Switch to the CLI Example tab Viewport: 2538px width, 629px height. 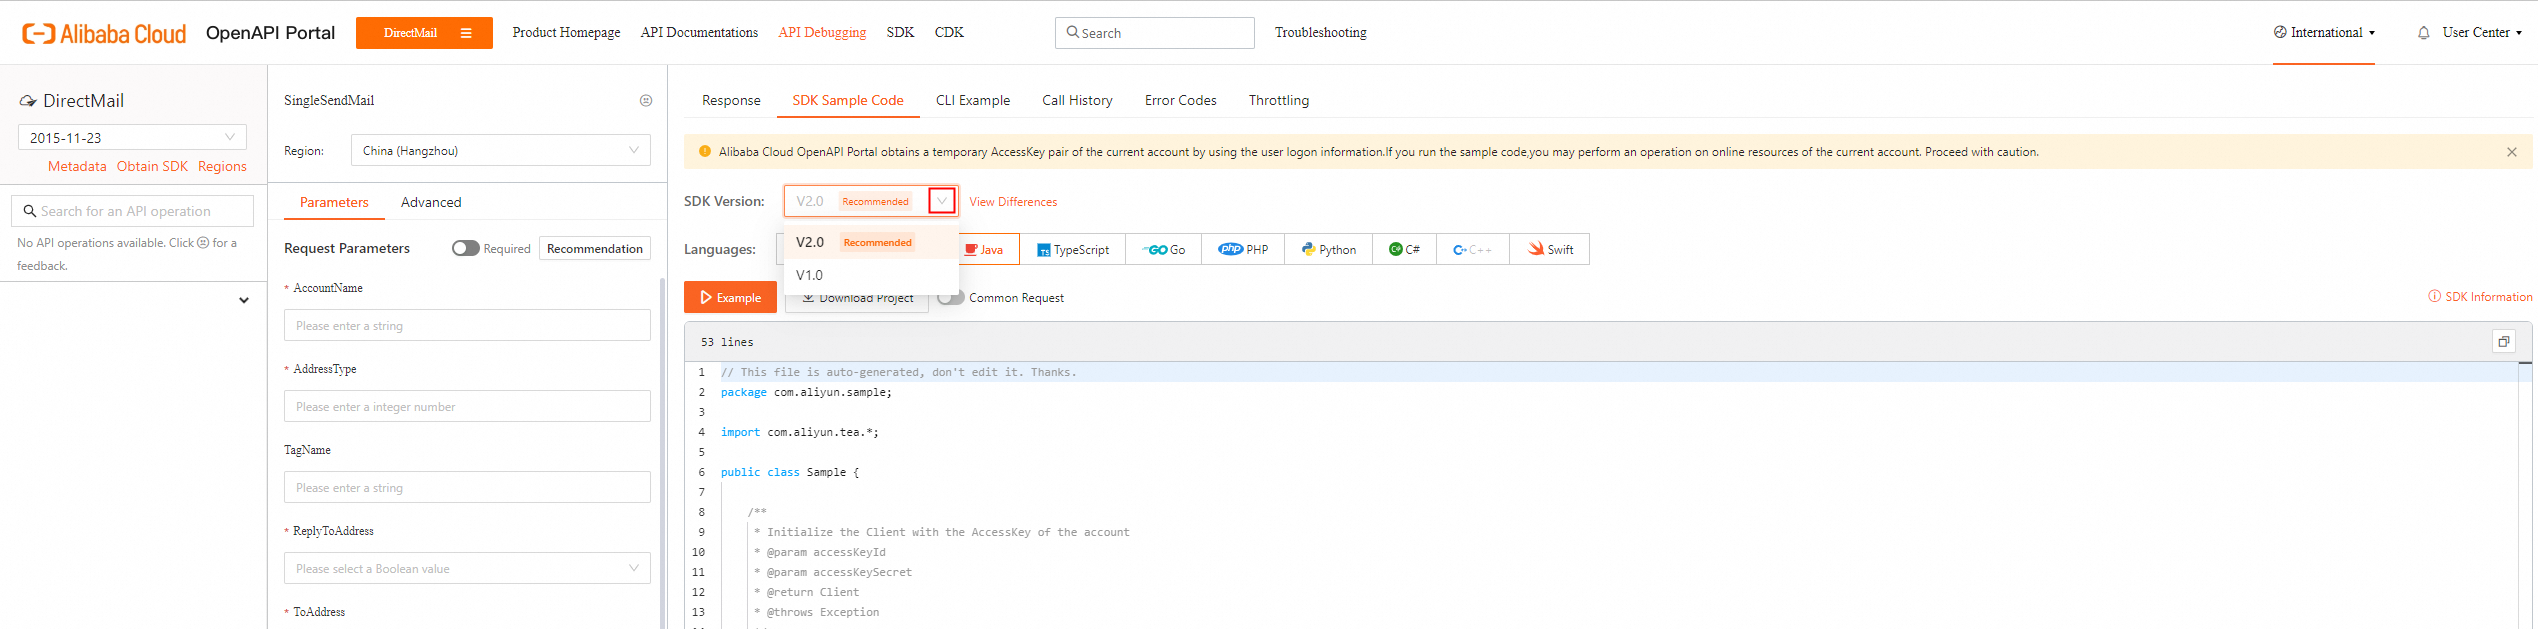coord(973,101)
